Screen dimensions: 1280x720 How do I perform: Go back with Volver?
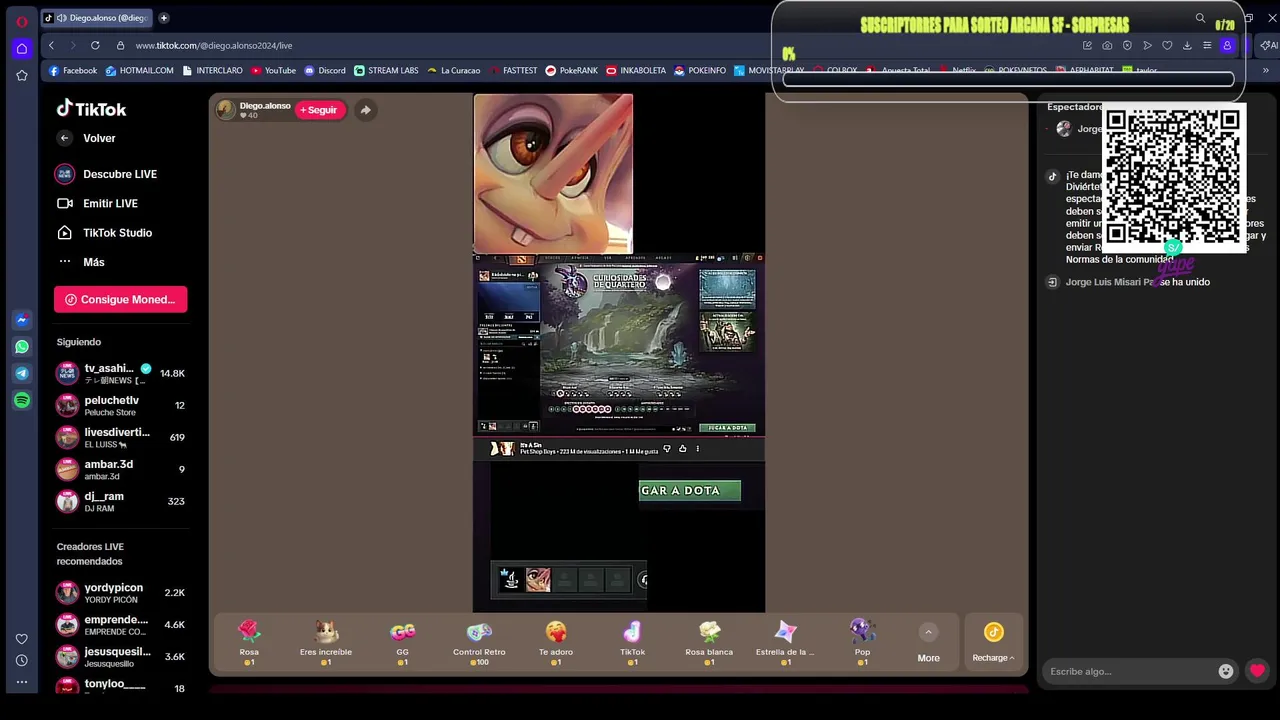click(86, 138)
